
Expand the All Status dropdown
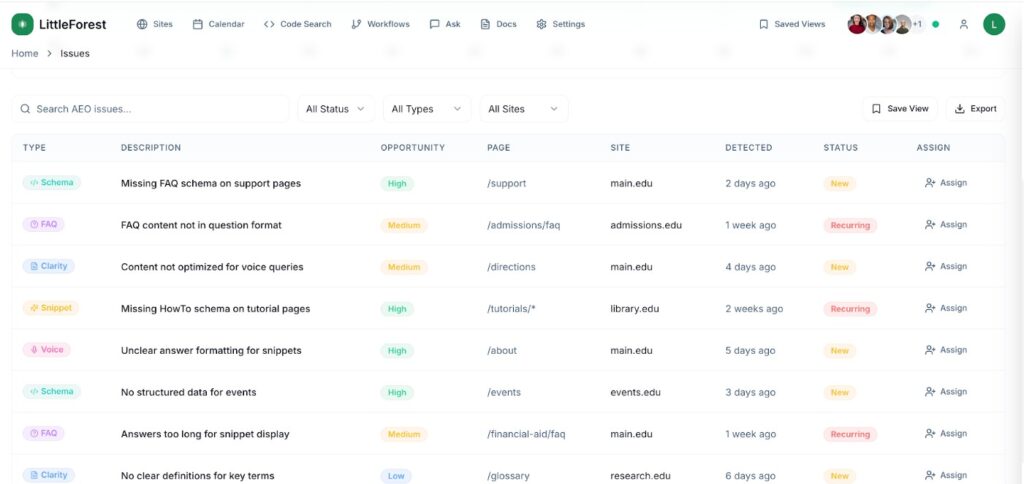335,109
